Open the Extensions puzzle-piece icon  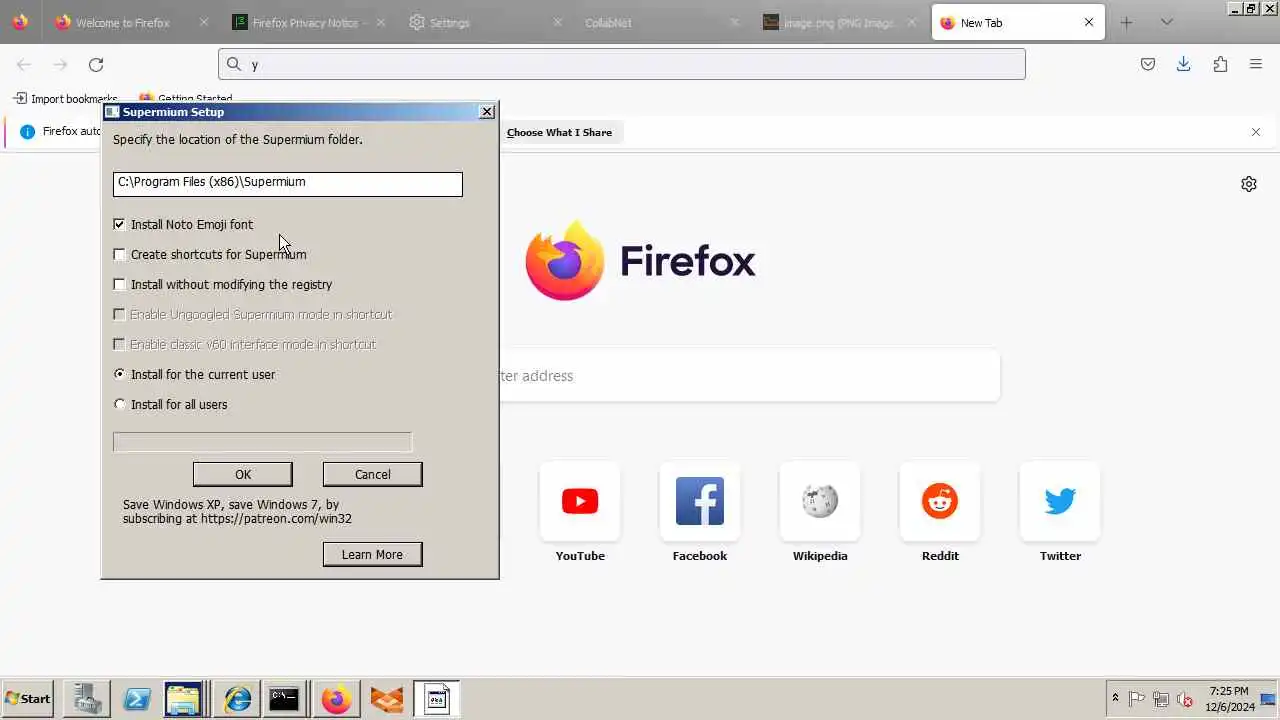[1220, 64]
